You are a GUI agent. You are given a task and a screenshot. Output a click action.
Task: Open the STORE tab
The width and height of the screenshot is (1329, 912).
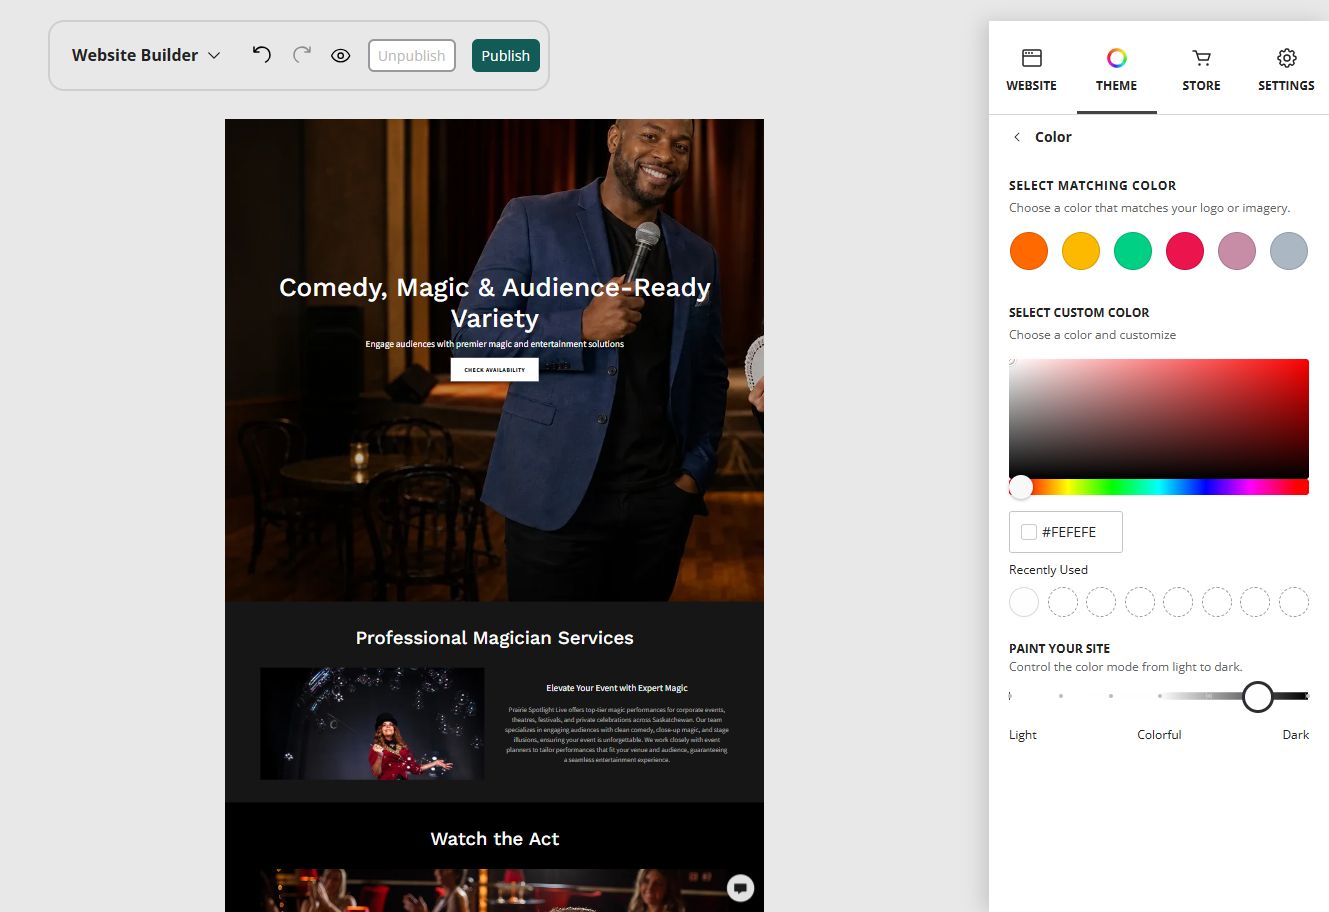1201,70
